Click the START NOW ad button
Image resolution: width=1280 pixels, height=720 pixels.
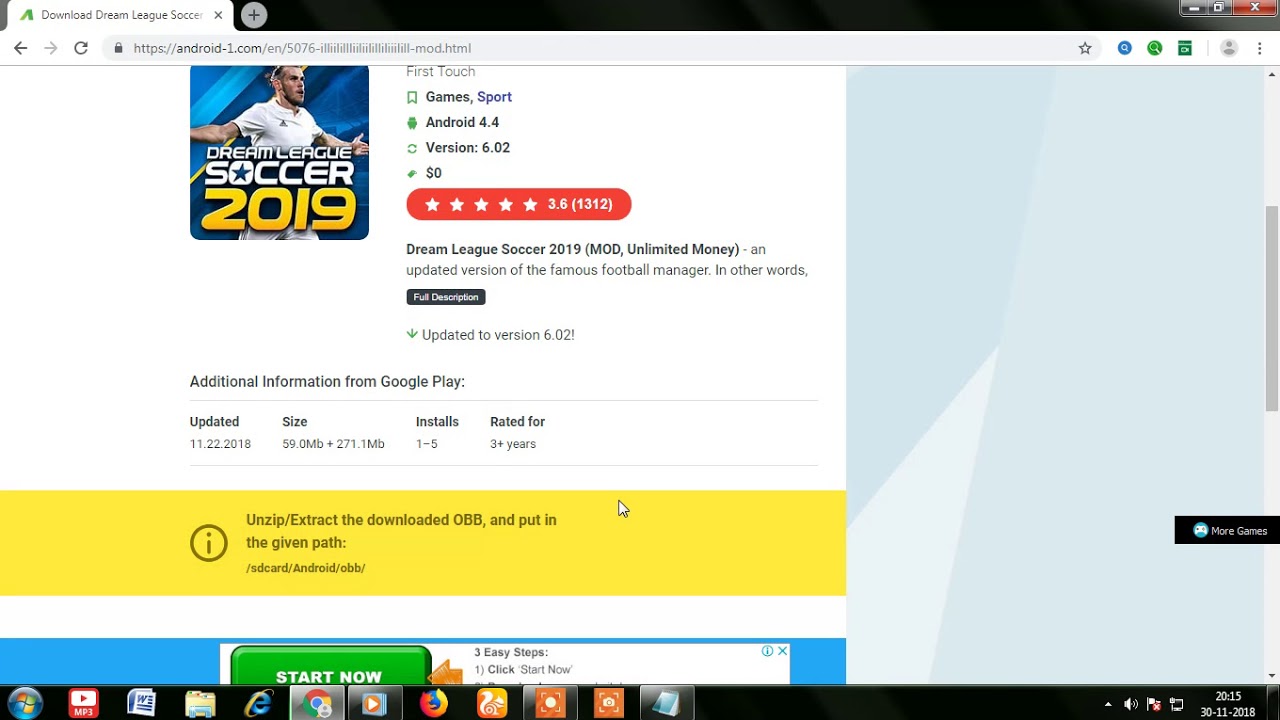click(330, 668)
